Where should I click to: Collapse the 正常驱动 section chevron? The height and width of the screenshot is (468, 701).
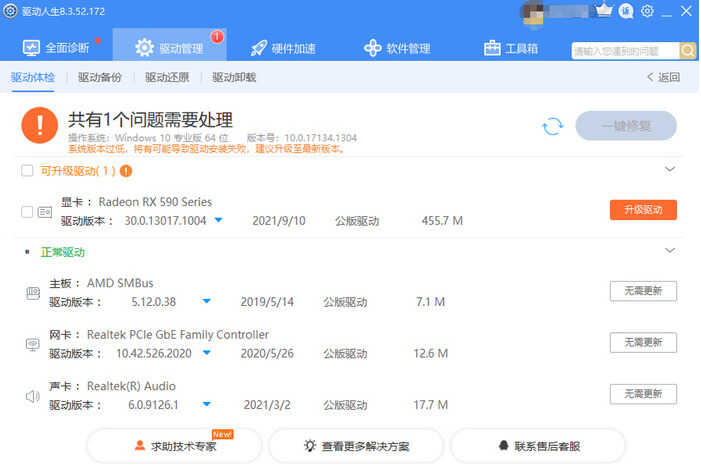(x=670, y=250)
